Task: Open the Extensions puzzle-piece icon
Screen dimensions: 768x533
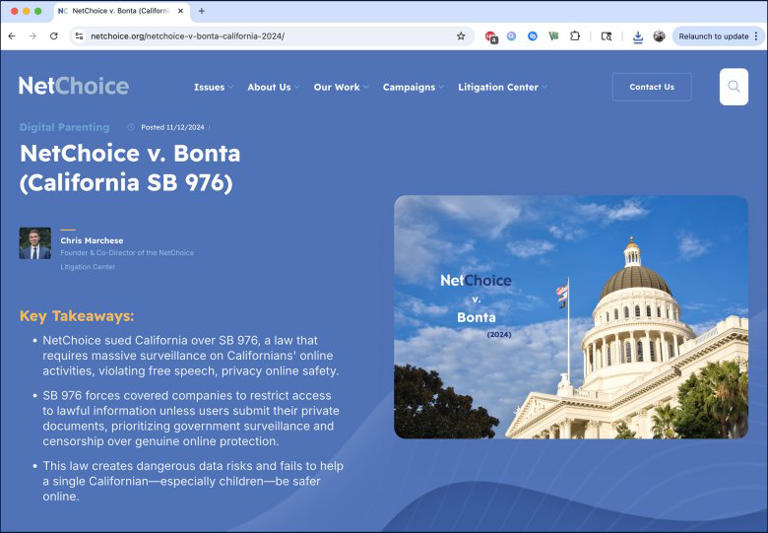Action: (x=575, y=36)
